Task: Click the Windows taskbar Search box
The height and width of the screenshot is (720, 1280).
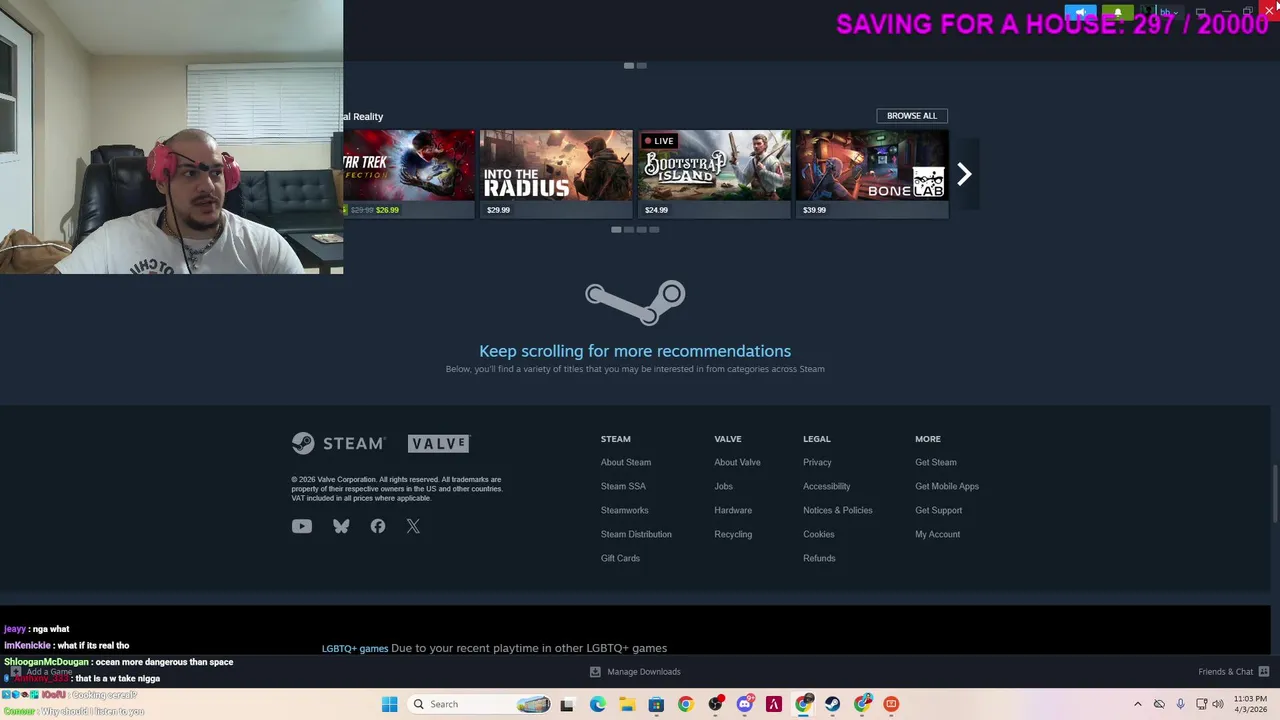Action: pyautogui.click(x=480, y=704)
